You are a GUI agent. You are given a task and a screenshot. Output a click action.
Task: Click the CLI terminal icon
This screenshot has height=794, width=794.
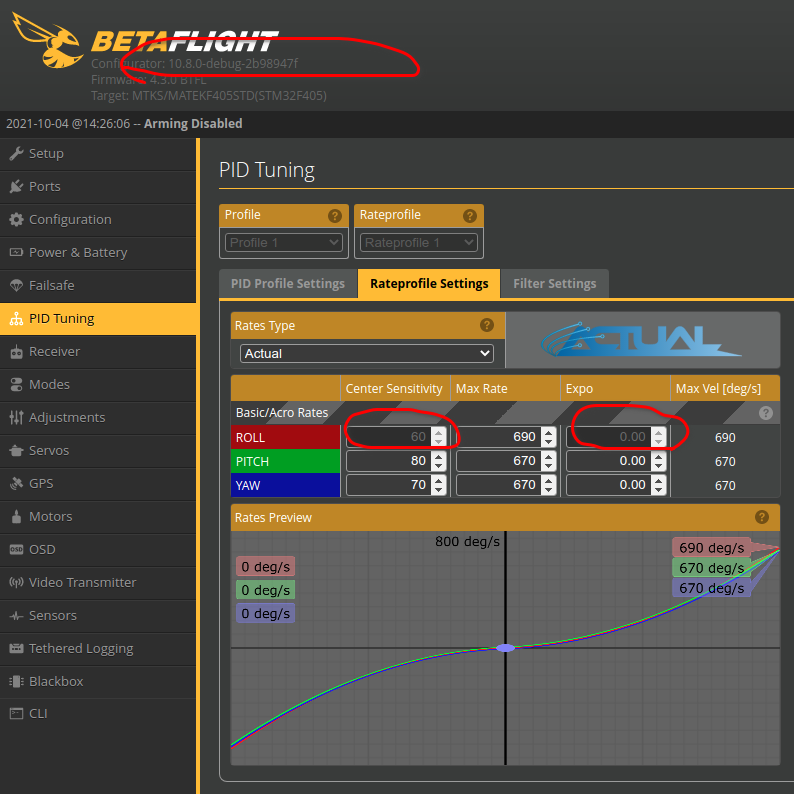click(16, 713)
